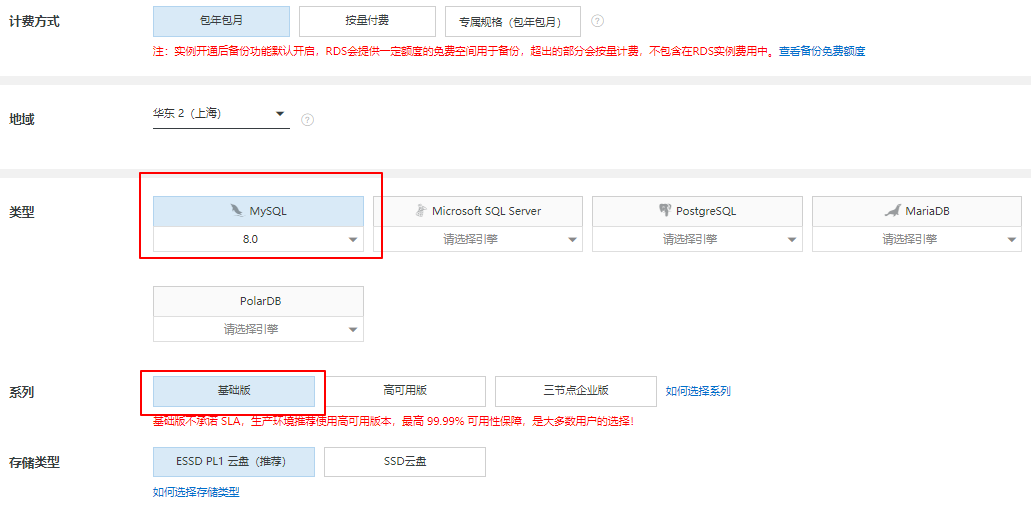The width and height of the screenshot is (1031, 512).
Task: Expand the 华东 2（上海）region dropdown
Action: [221, 114]
